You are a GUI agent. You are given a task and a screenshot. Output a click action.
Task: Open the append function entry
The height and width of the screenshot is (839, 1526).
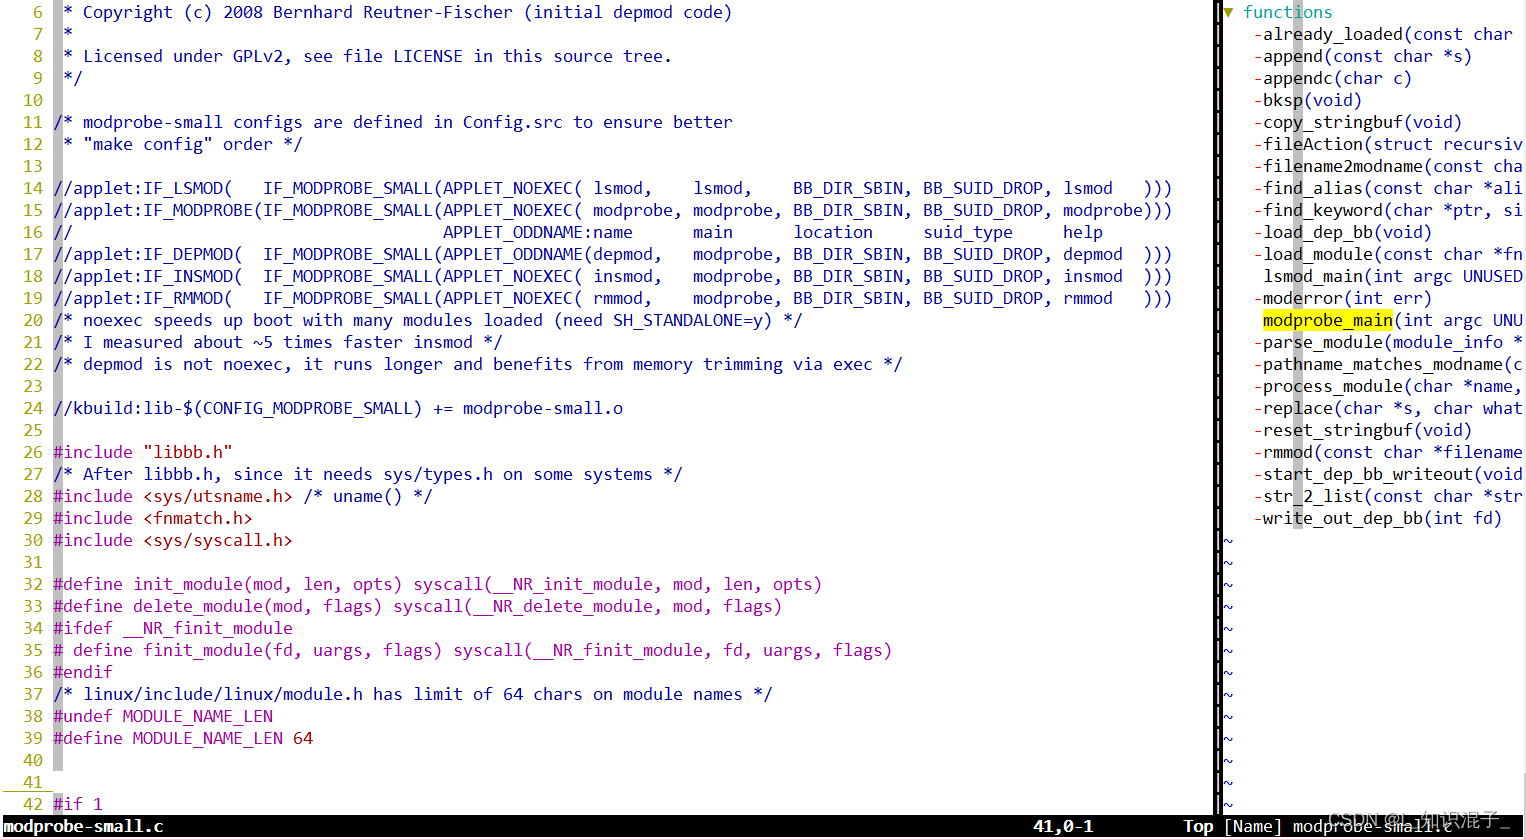[1330, 55]
